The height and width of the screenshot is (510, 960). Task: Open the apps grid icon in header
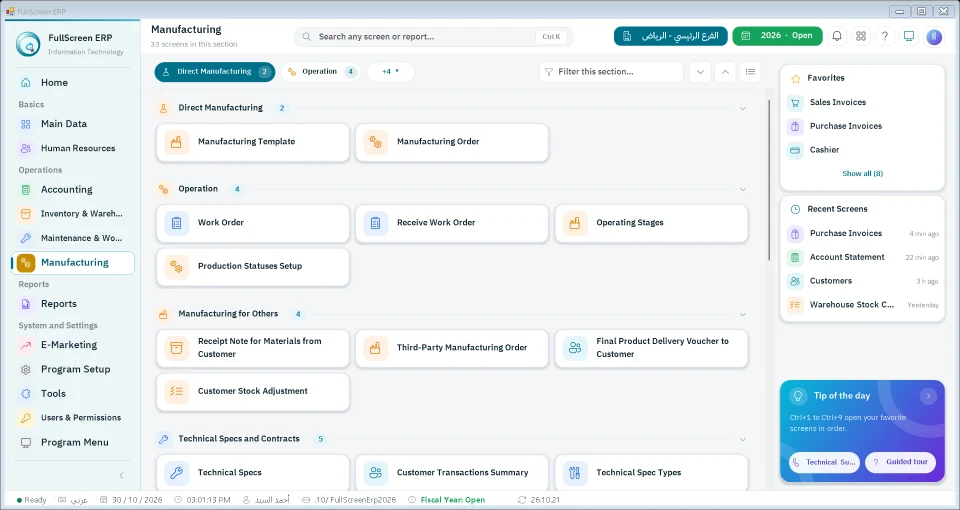(x=861, y=36)
